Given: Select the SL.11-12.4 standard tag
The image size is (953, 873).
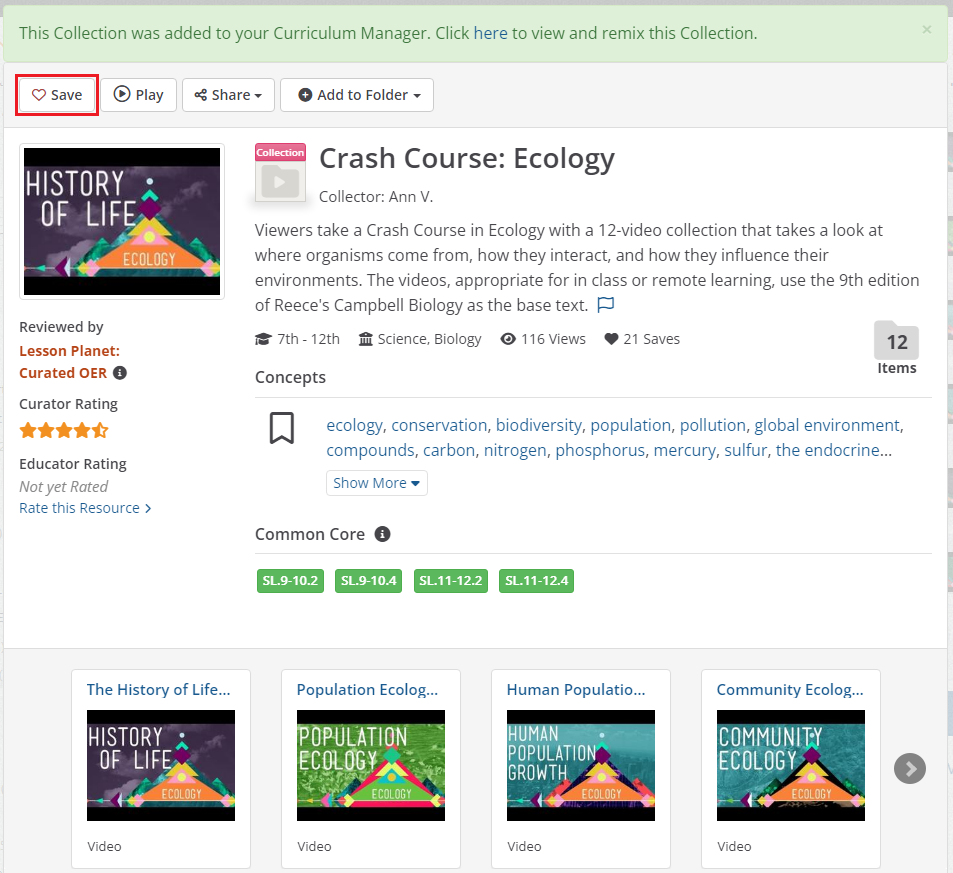Looking at the screenshot, I should [536, 581].
